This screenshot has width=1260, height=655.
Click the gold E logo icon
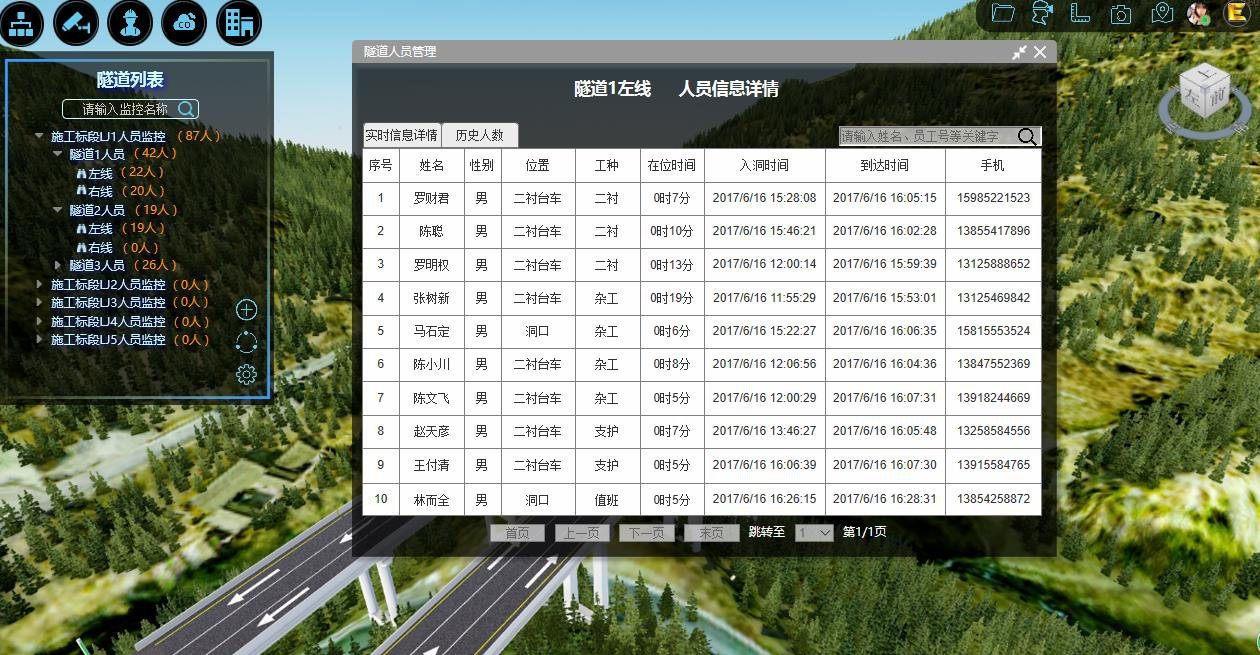[1236, 12]
